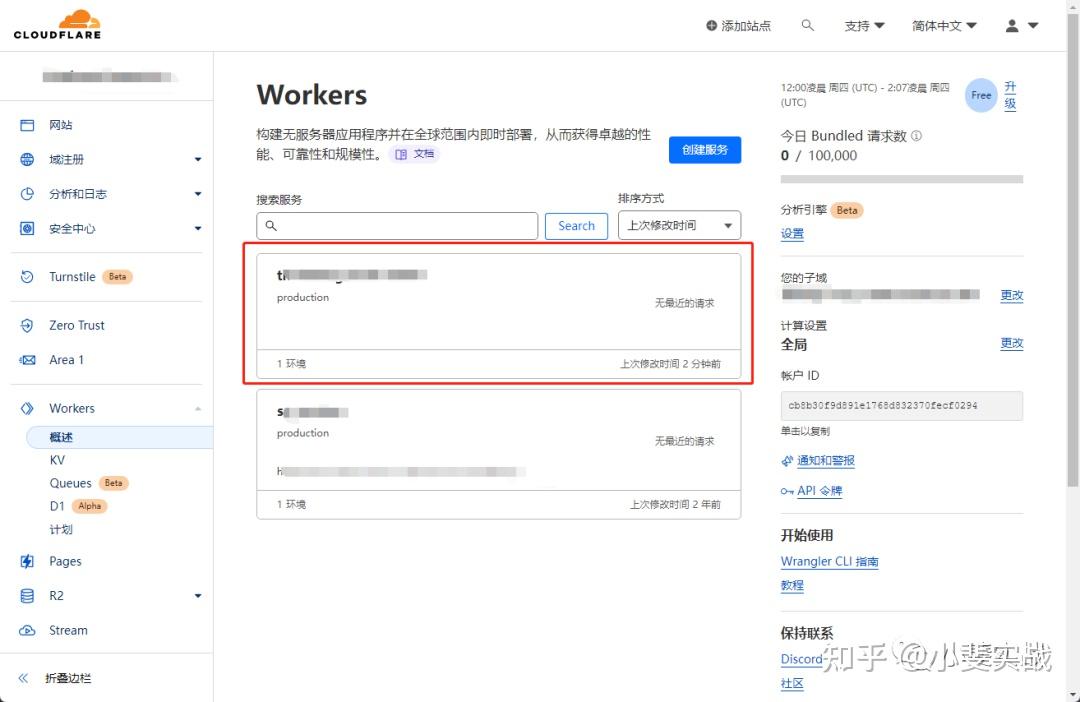
Task: Open Stream in sidebar
Action: tap(68, 630)
